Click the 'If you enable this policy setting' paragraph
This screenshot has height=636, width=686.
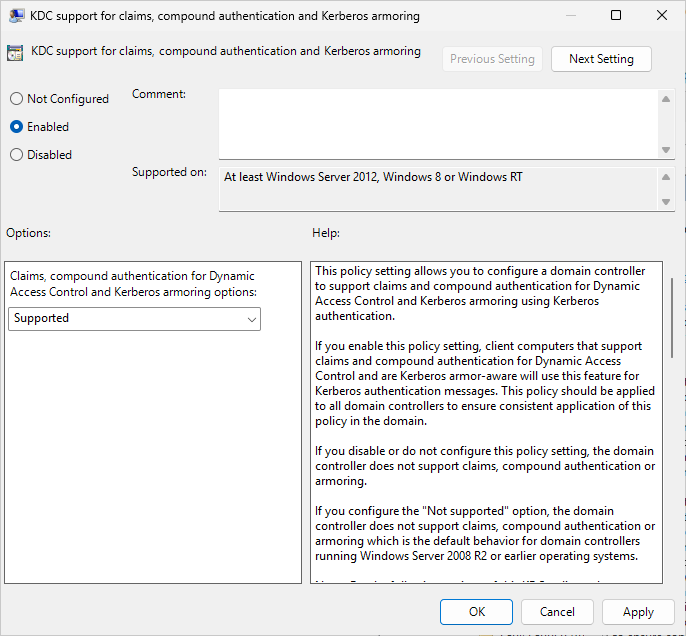(485, 383)
